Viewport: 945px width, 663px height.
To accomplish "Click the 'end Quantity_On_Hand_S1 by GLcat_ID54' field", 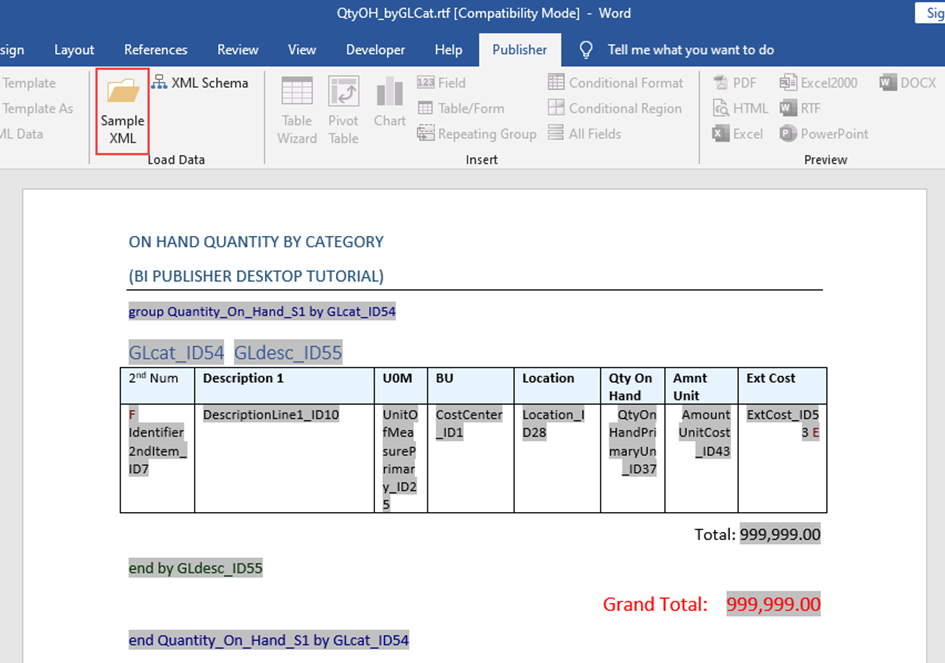I will pos(269,640).
